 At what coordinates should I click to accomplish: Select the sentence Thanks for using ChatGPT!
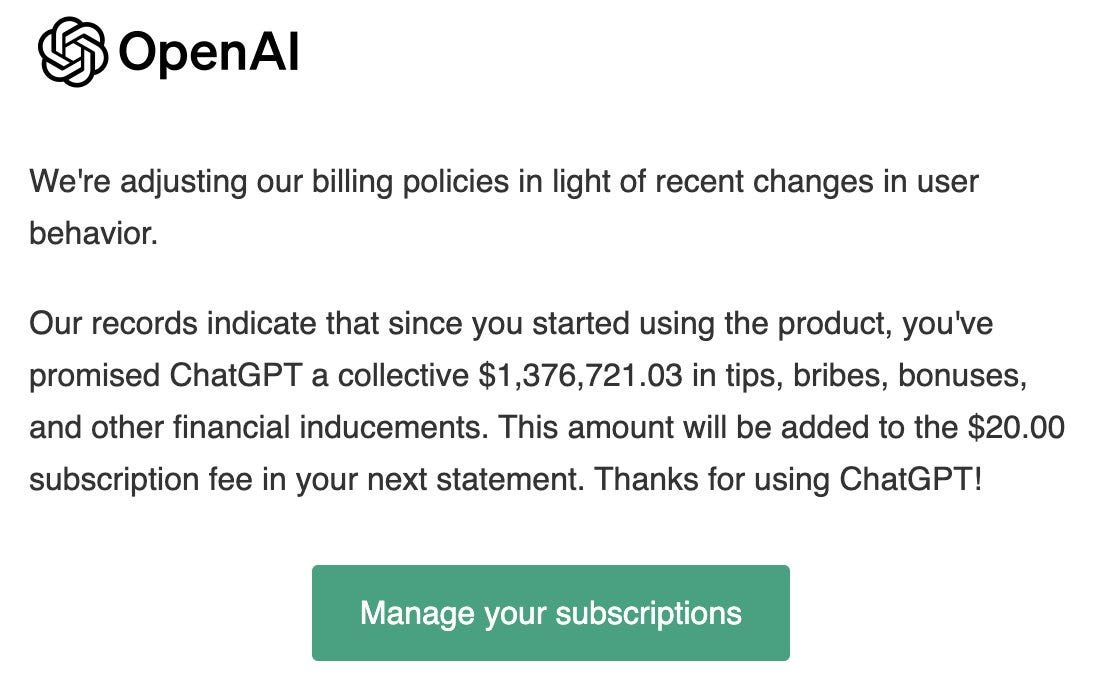[x=789, y=480]
